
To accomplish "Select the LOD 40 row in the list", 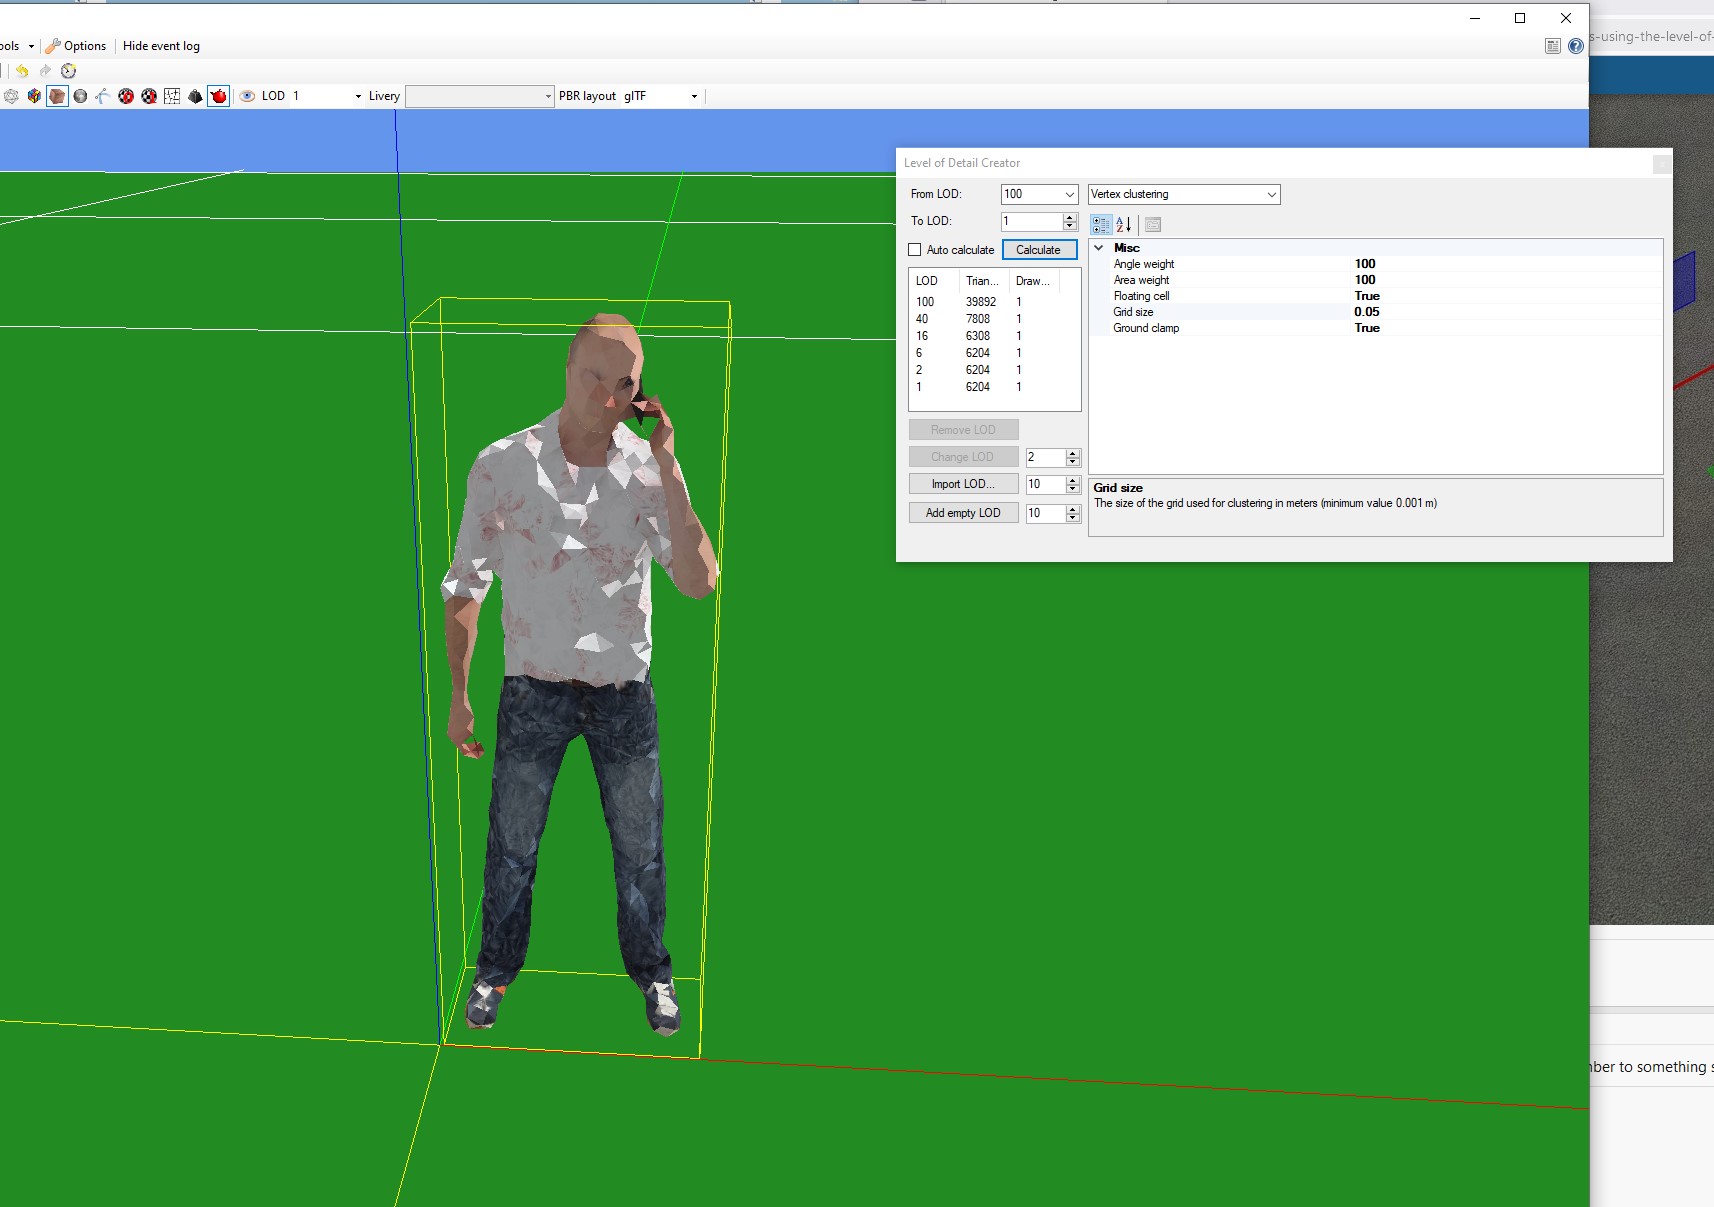I will pos(960,318).
